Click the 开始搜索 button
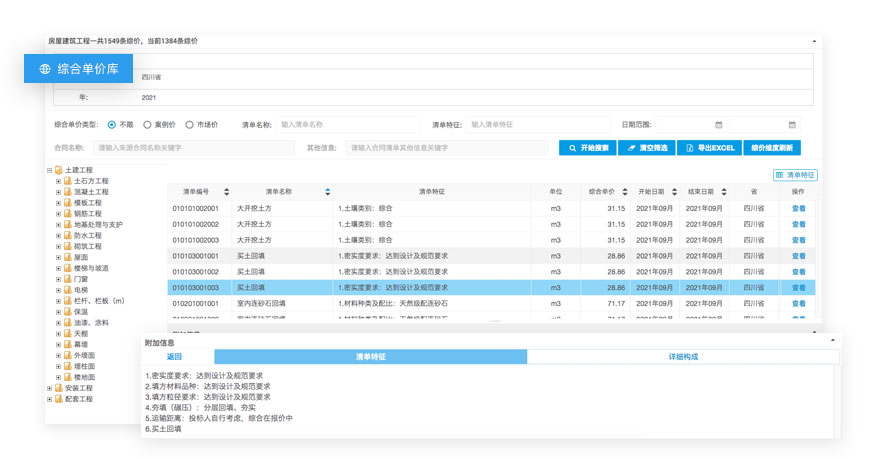Viewport: 869px width, 459px height. point(587,148)
